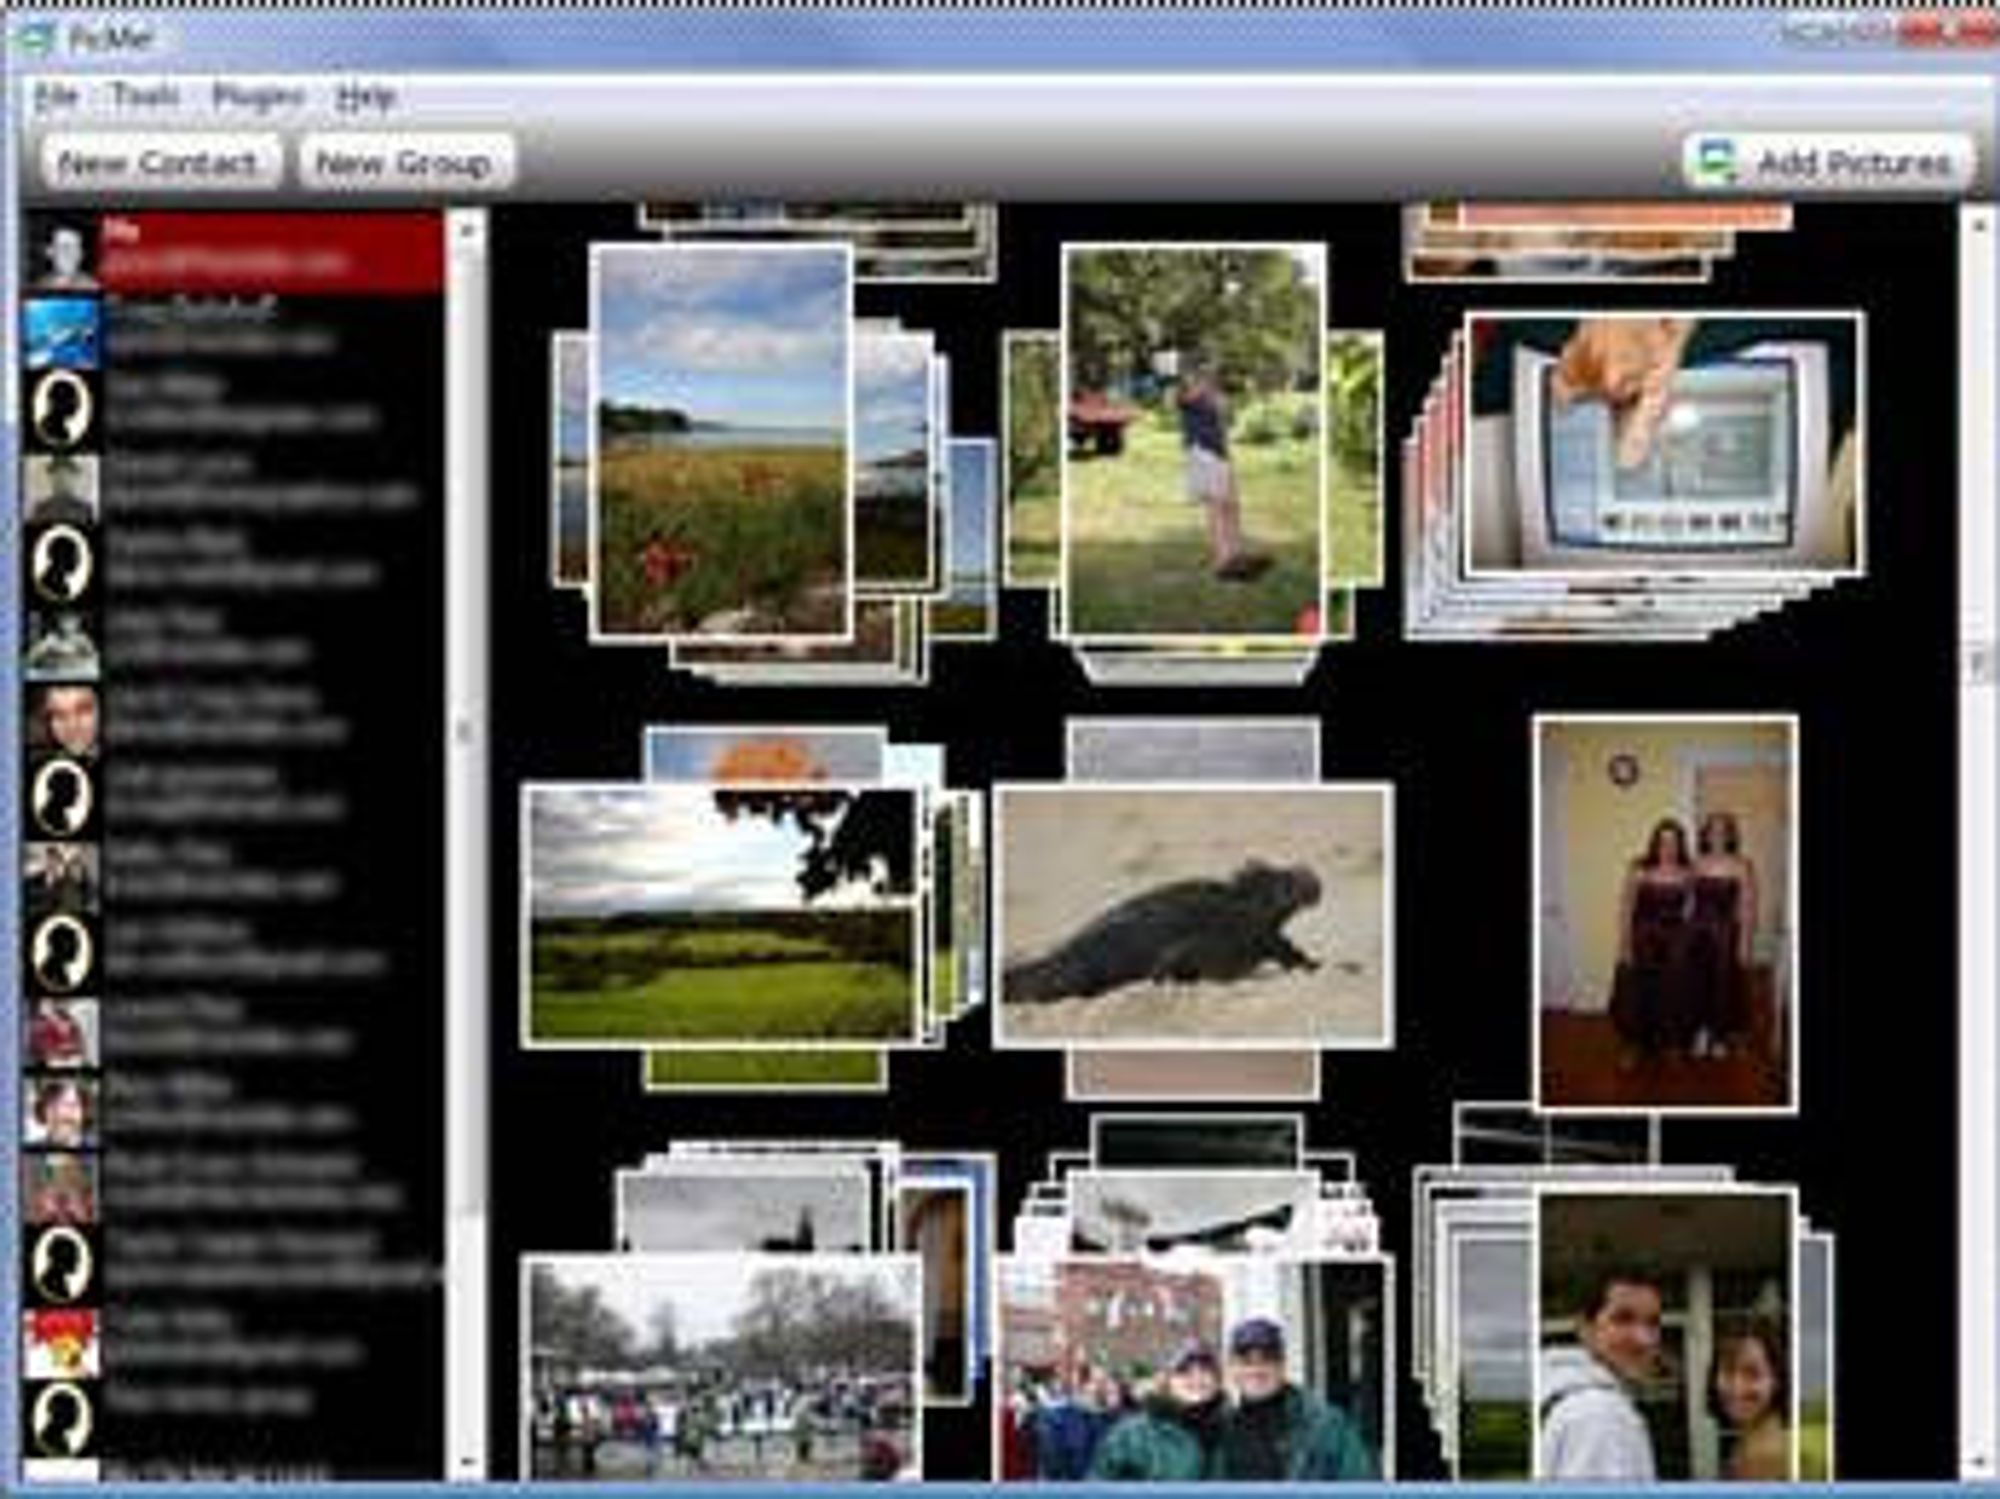The height and width of the screenshot is (1499, 2000).
Task: Open the two men in caps photo stack
Action: 1193,1368
